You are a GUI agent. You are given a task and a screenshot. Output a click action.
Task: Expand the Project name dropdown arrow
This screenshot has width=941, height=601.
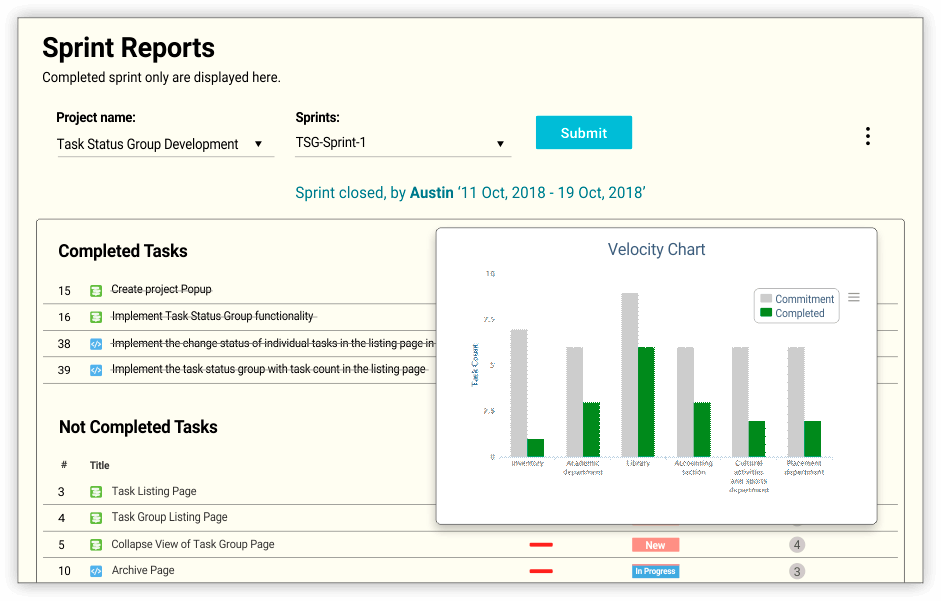point(258,144)
